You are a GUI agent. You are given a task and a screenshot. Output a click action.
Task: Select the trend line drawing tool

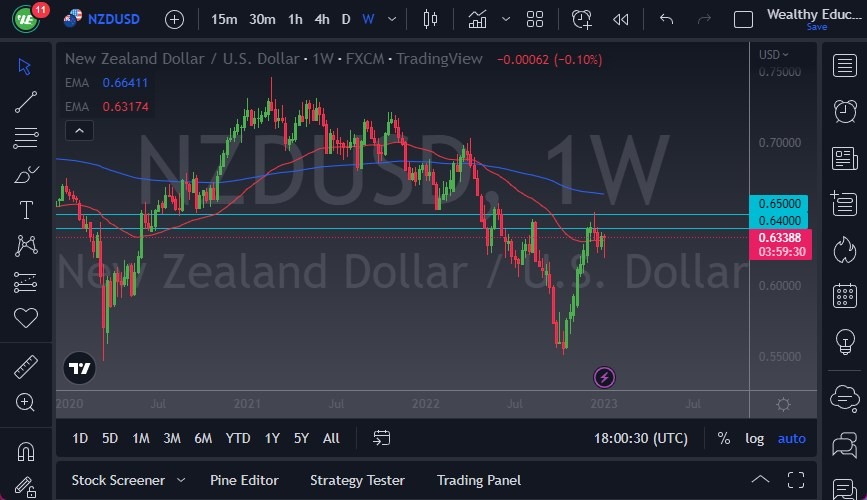26,101
